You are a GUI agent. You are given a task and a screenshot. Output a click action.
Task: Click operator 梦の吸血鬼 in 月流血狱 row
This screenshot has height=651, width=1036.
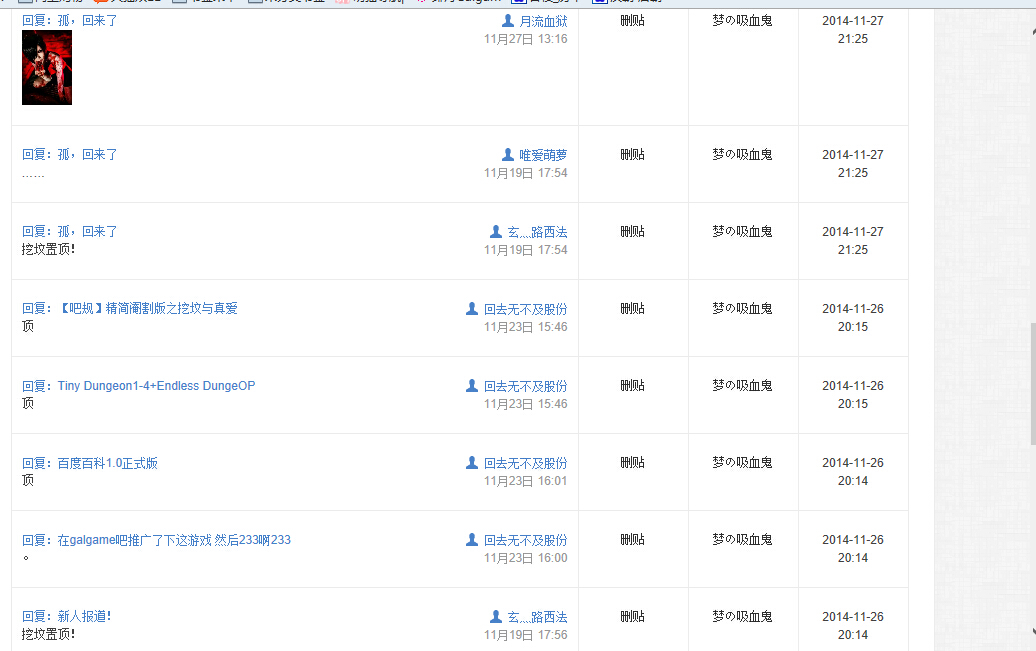(742, 20)
